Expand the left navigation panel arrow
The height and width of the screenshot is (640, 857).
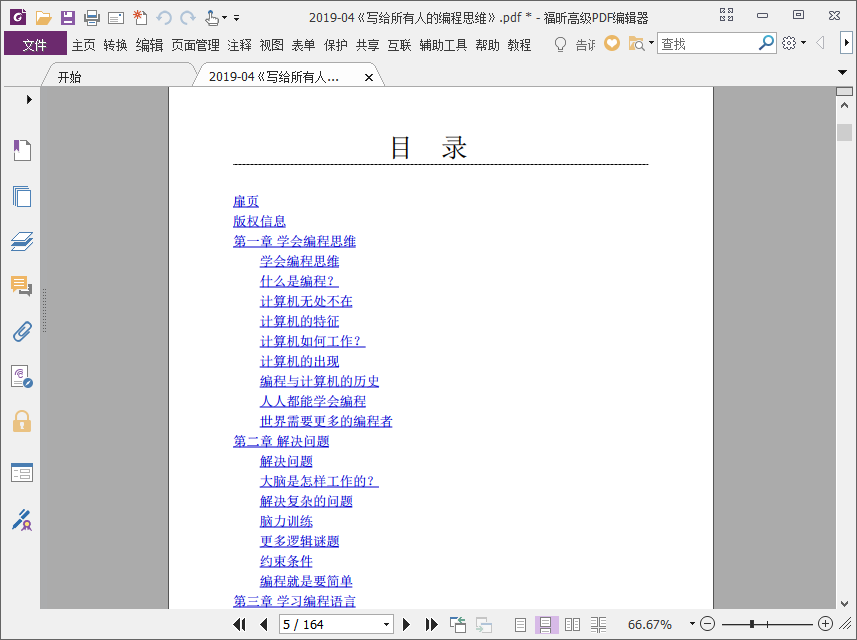(x=29, y=99)
